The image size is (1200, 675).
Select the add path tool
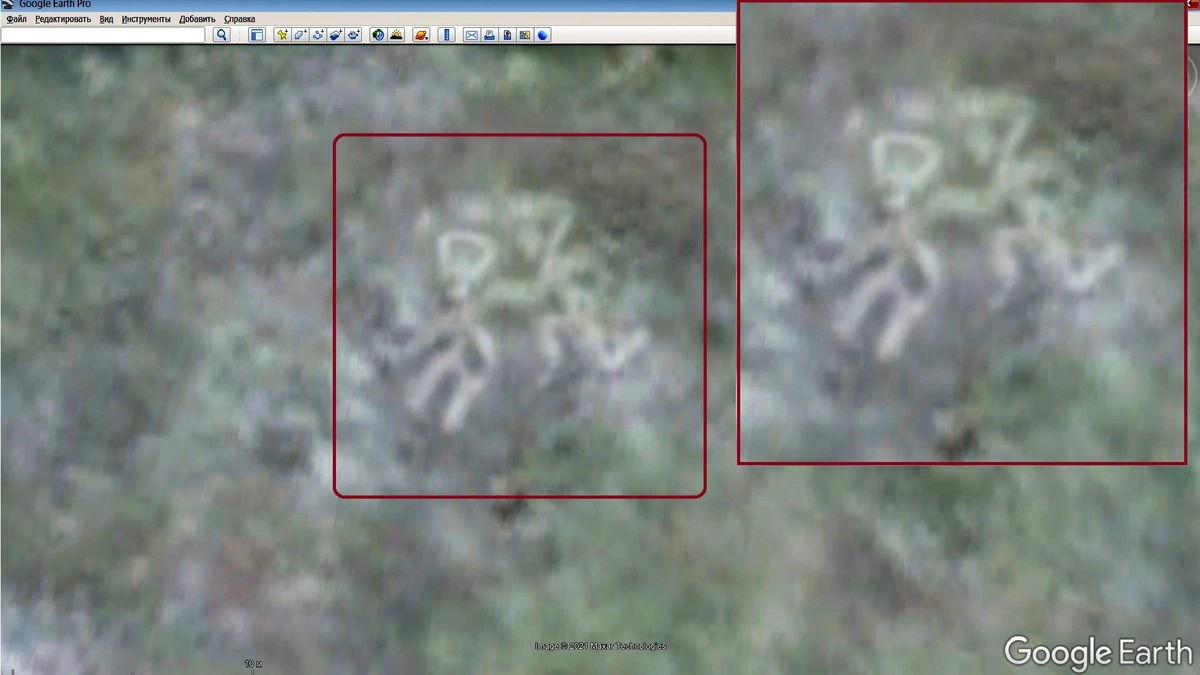318,35
